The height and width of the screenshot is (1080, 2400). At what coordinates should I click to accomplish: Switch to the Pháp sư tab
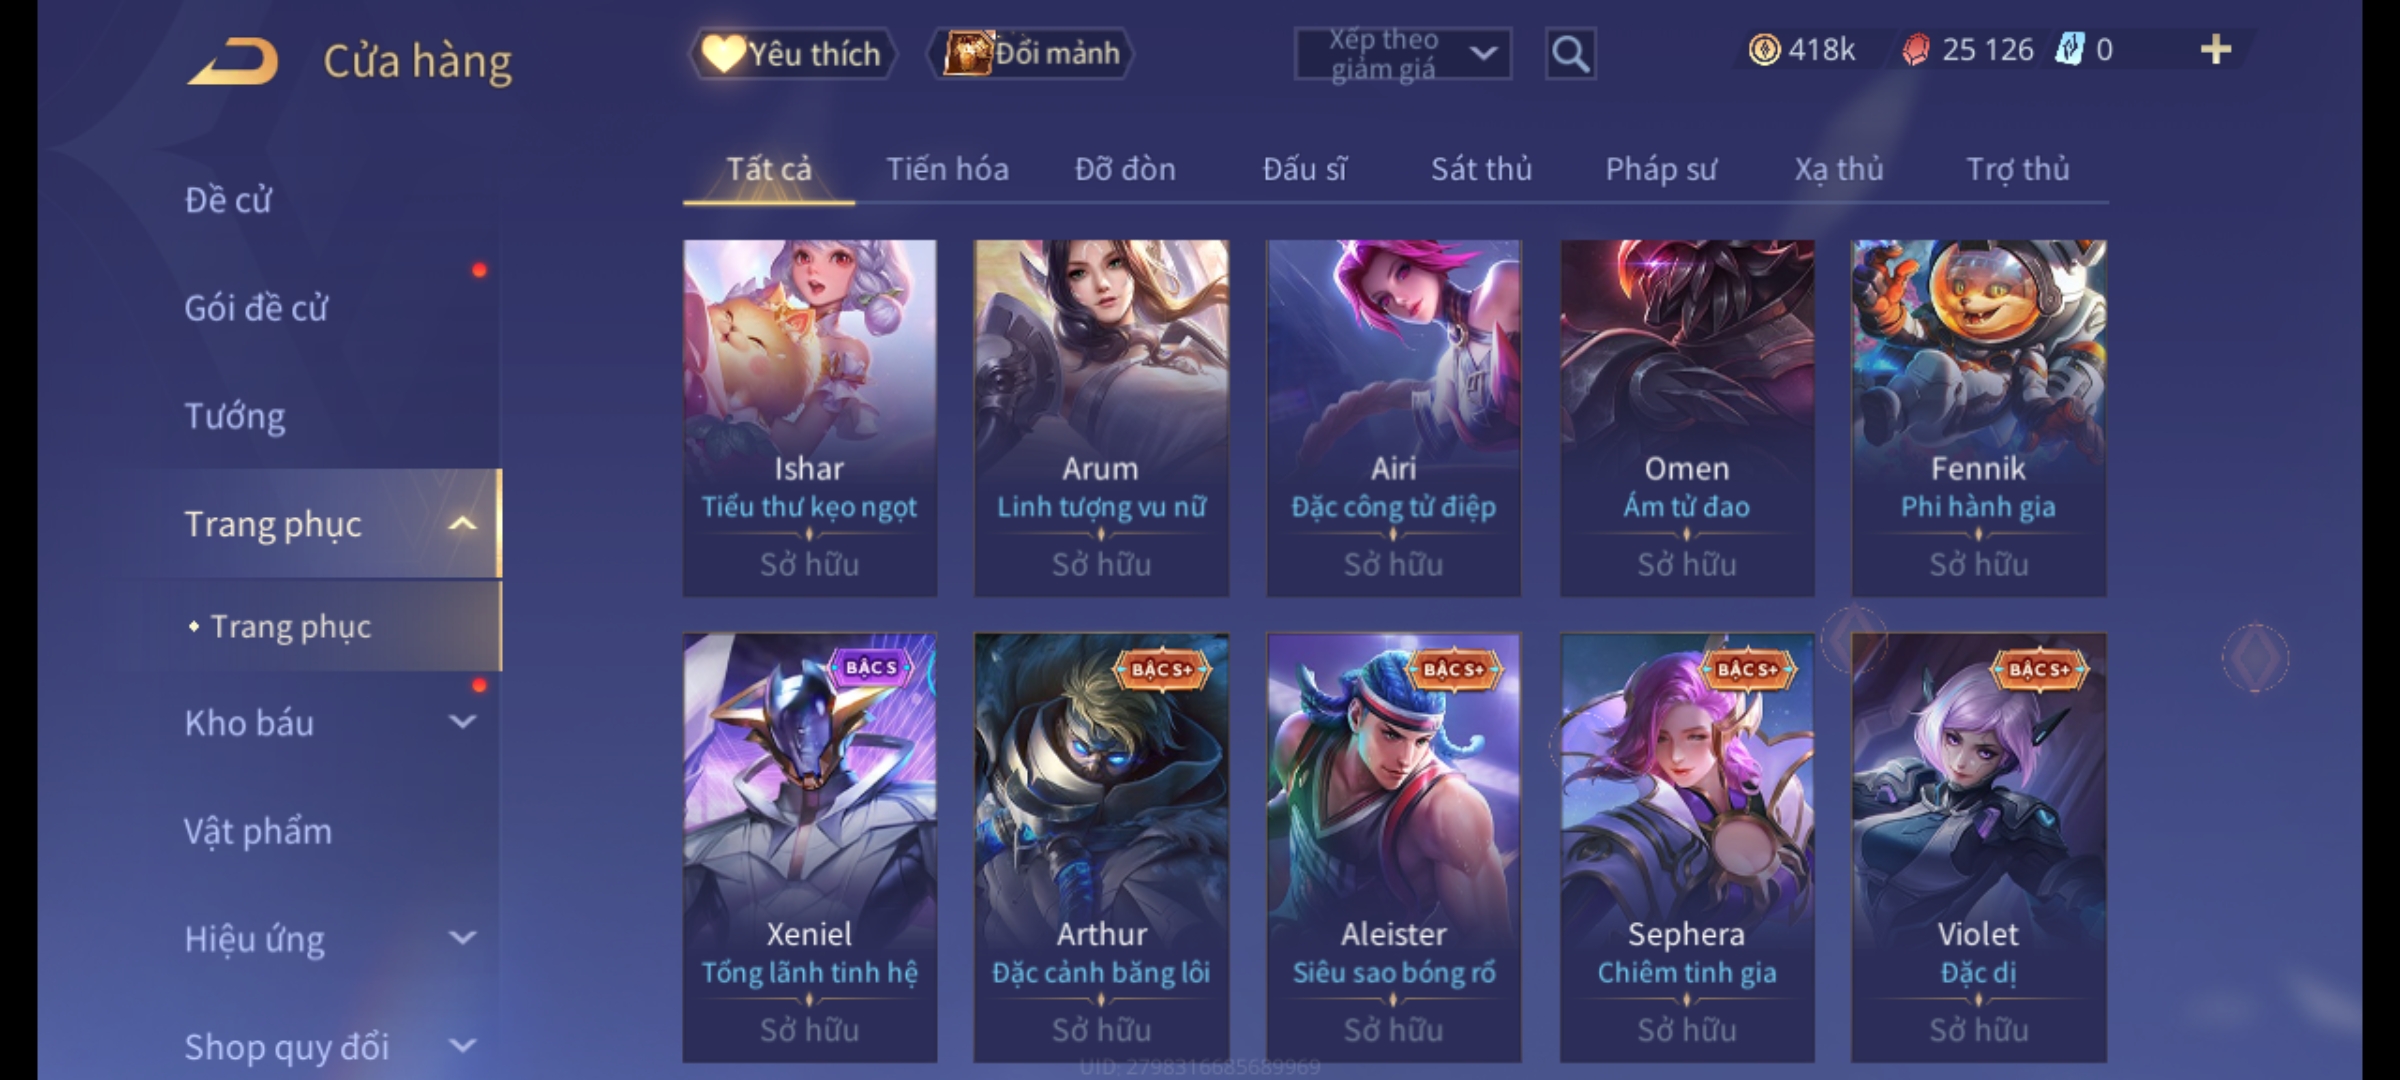pos(1661,169)
